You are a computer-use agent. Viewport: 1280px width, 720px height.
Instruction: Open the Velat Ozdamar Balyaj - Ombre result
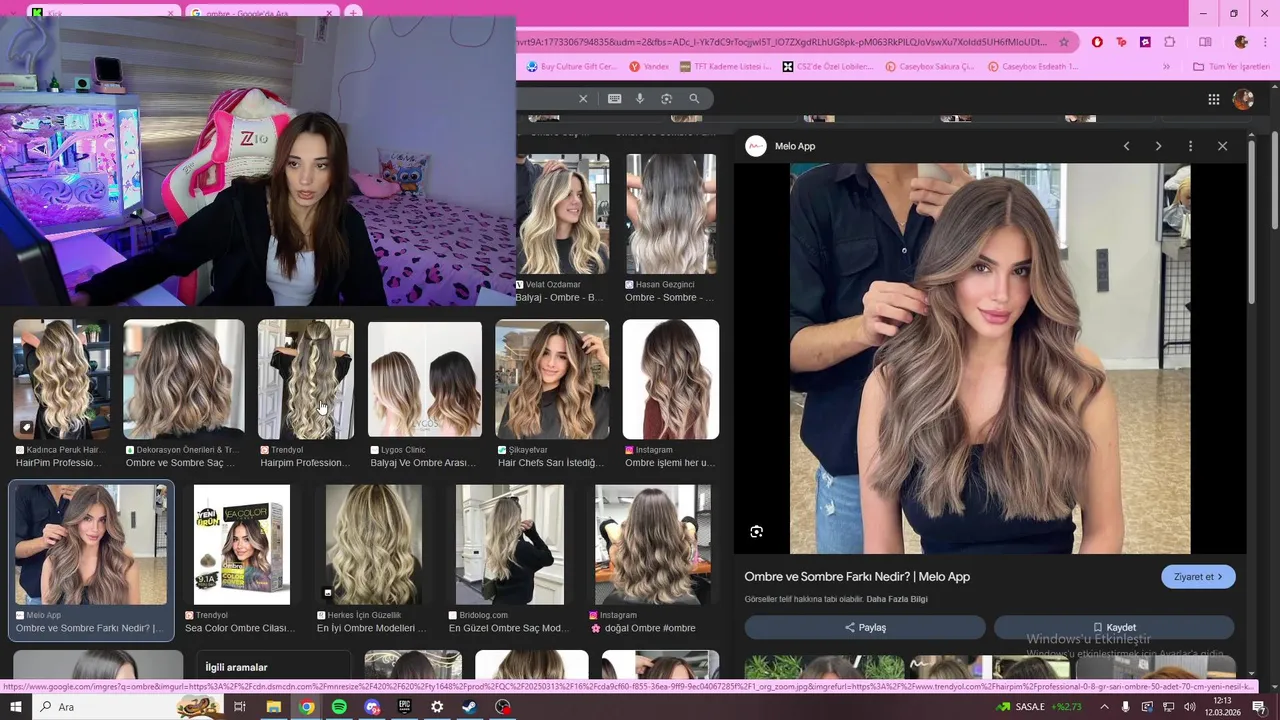click(x=562, y=229)
